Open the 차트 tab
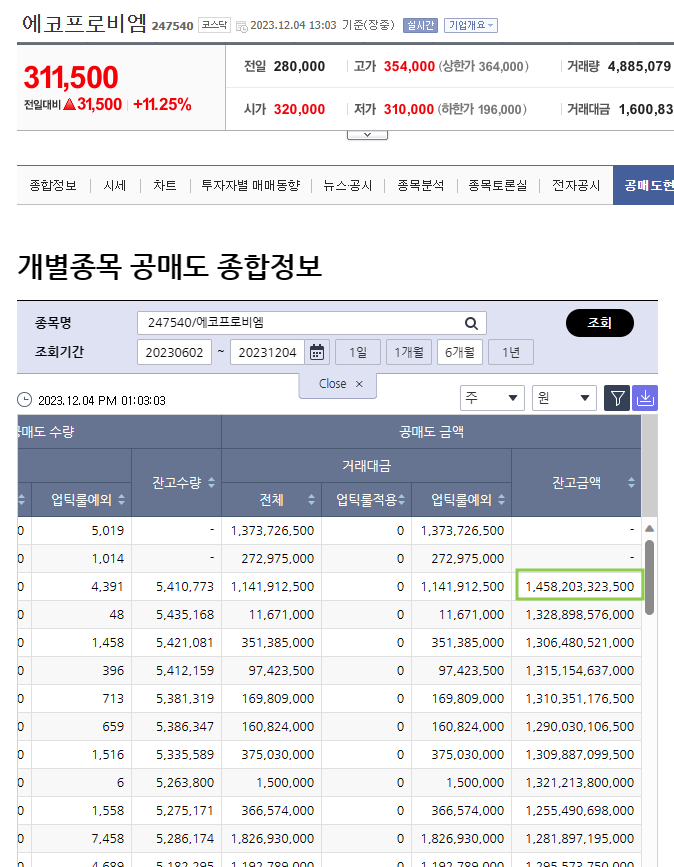The height and width of the screenshot is (867, 674). pyautogui.click(x=165, y=185)
